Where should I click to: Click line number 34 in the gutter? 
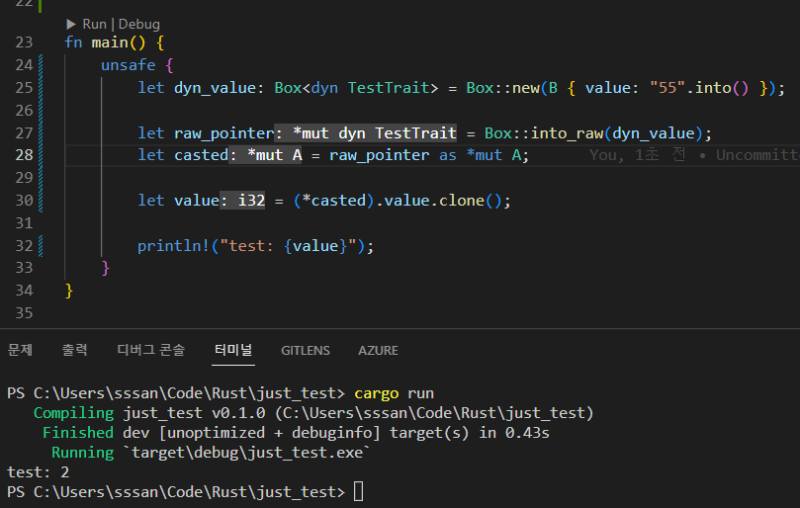coord(24,290)
